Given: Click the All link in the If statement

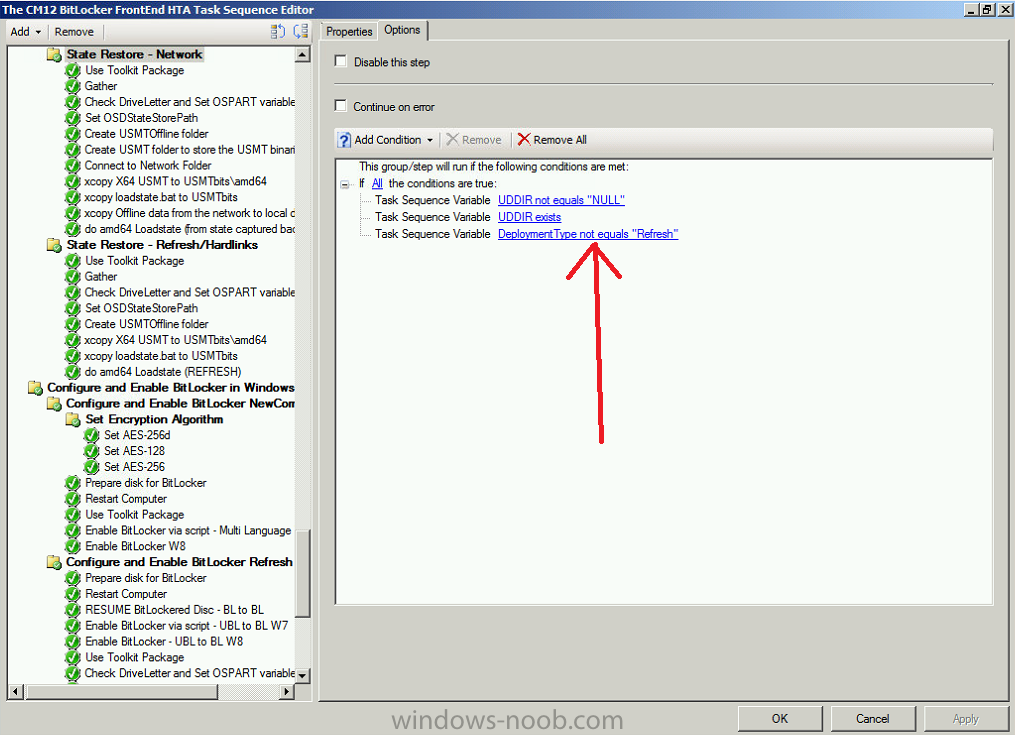Looking at the screenshot, I should (377, 183).
